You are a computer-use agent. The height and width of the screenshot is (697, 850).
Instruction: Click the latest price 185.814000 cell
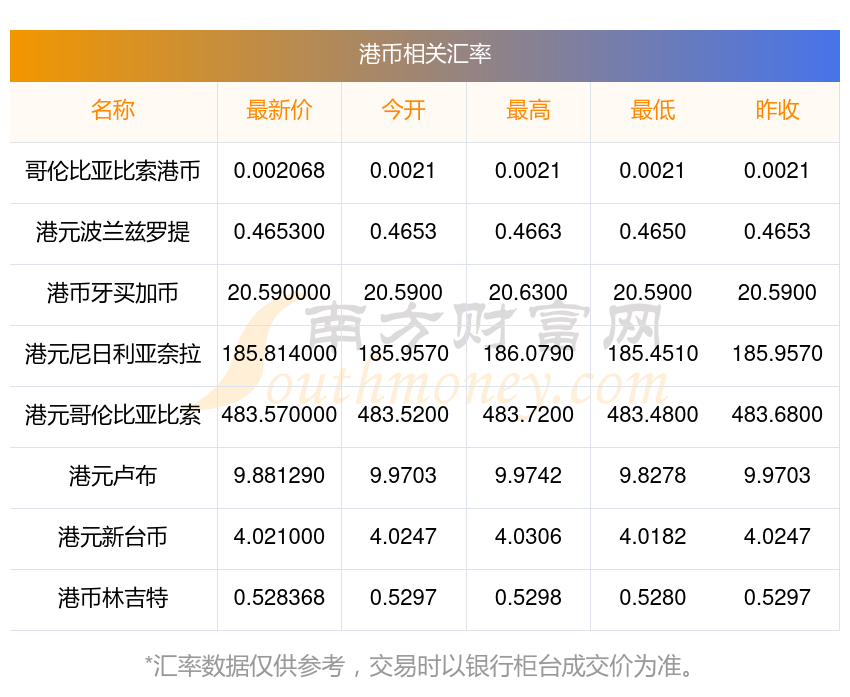click(279, 354)
